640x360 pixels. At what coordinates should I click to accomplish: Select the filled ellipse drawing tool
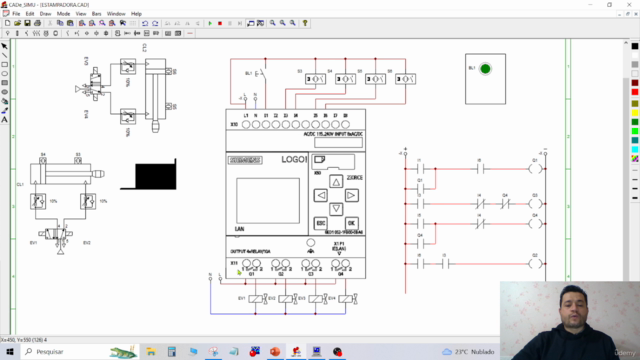coord(4,92)
